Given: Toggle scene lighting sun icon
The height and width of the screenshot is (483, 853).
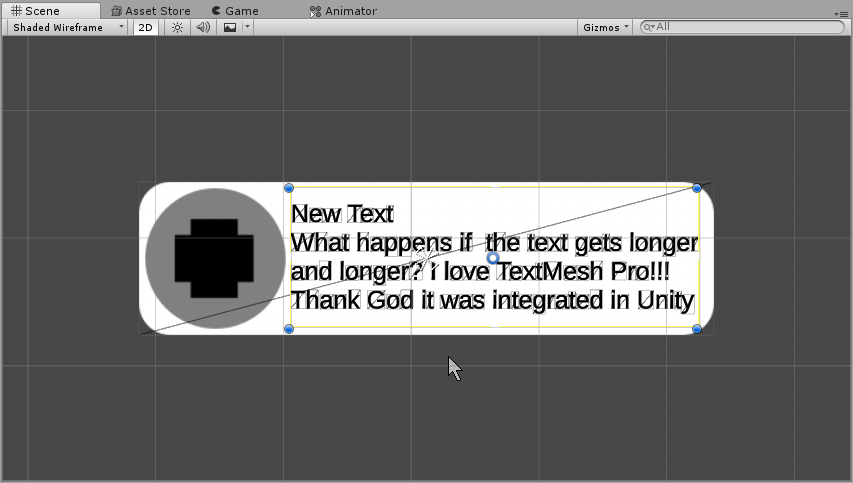Looking at the screenshot, I should click(x=177, y=27).
